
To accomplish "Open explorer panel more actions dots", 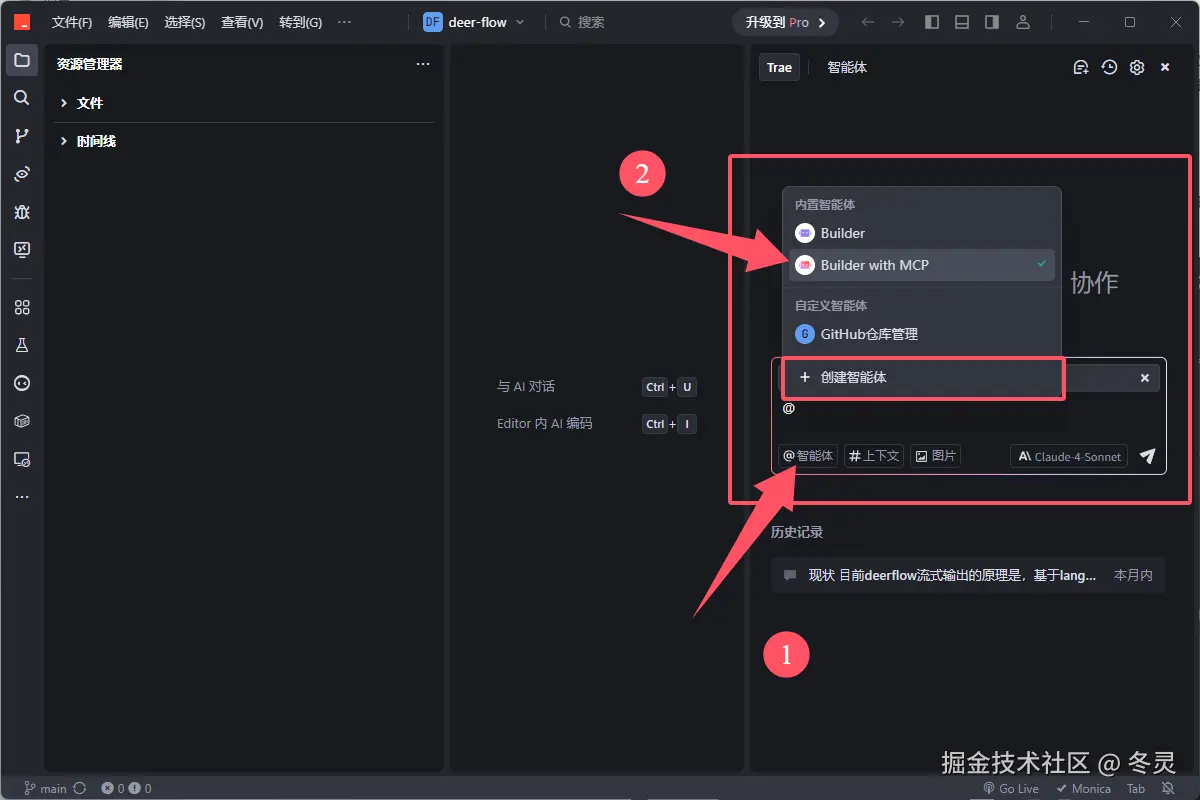I will 423,64.
